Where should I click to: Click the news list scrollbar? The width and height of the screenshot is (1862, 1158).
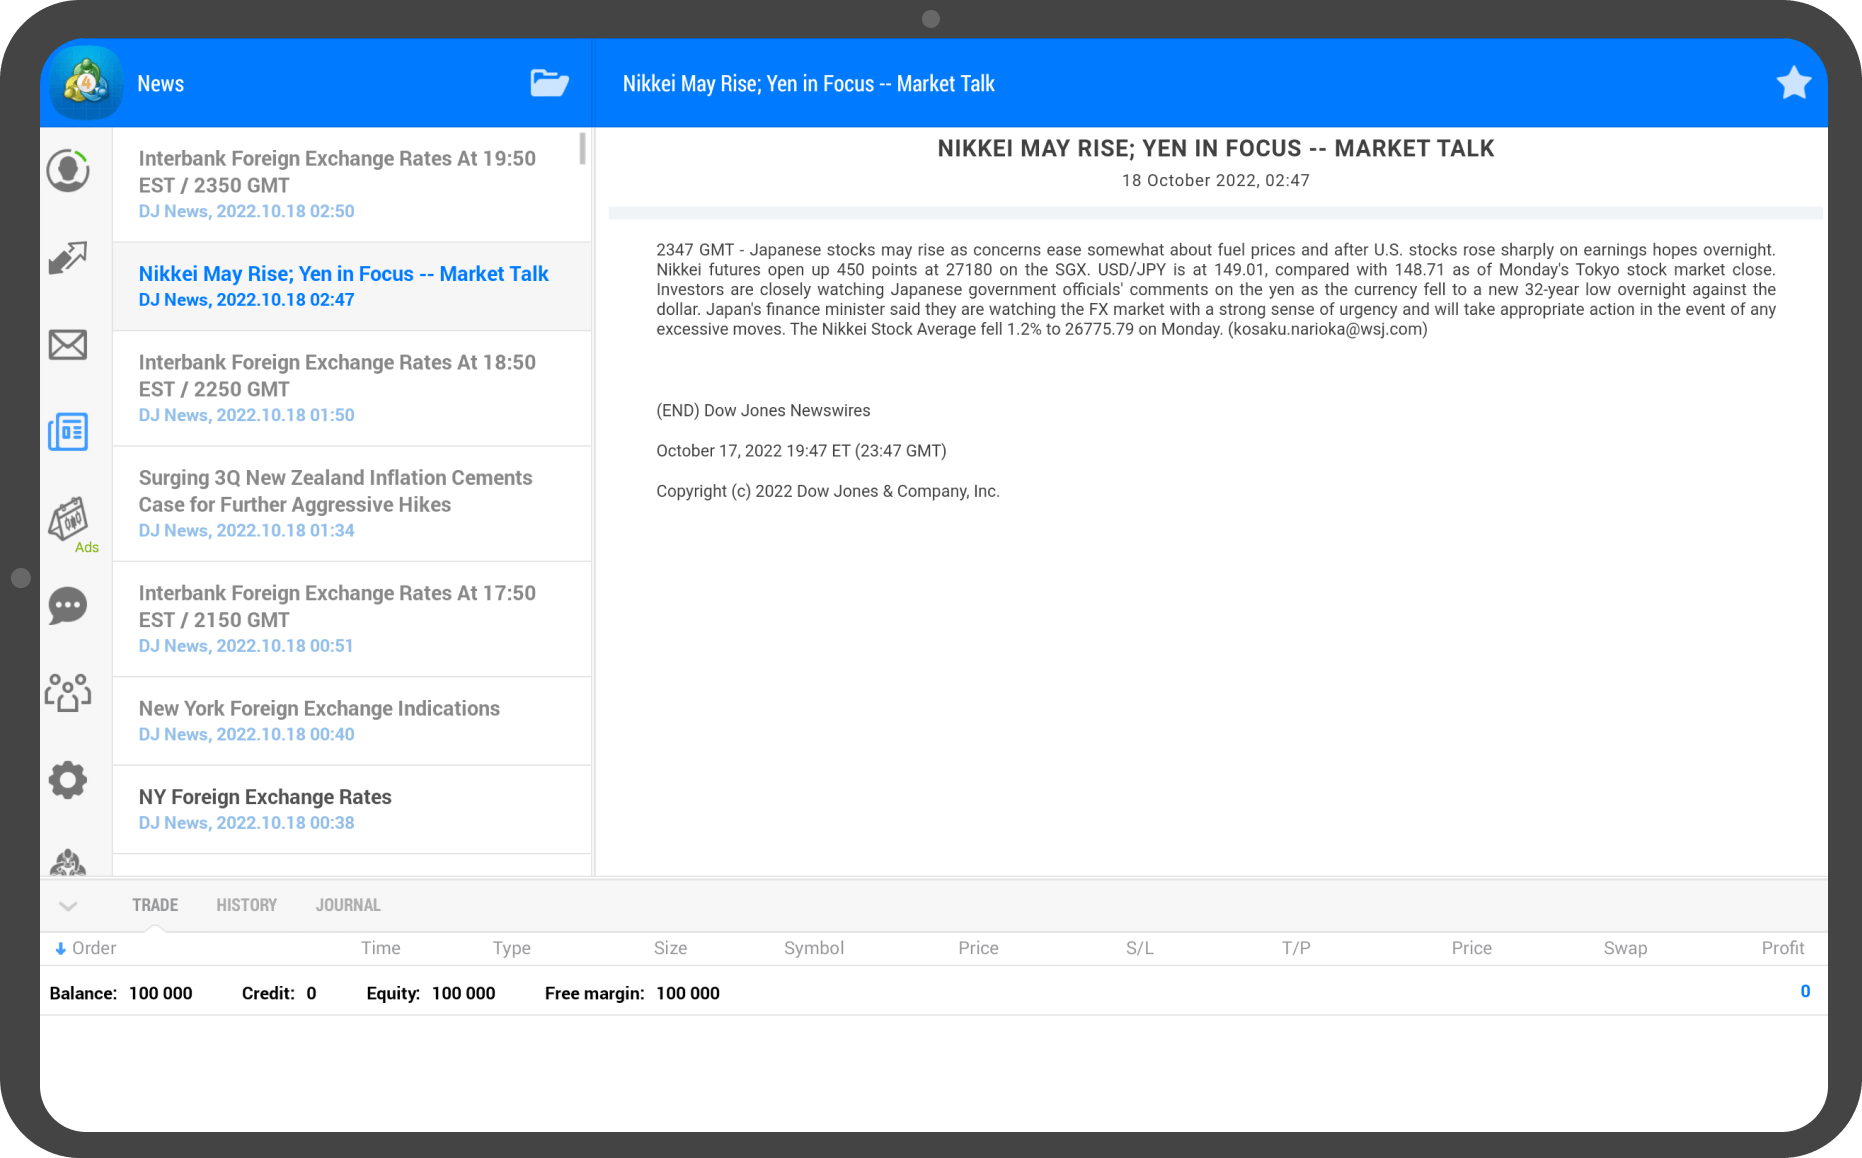[582, 148]
